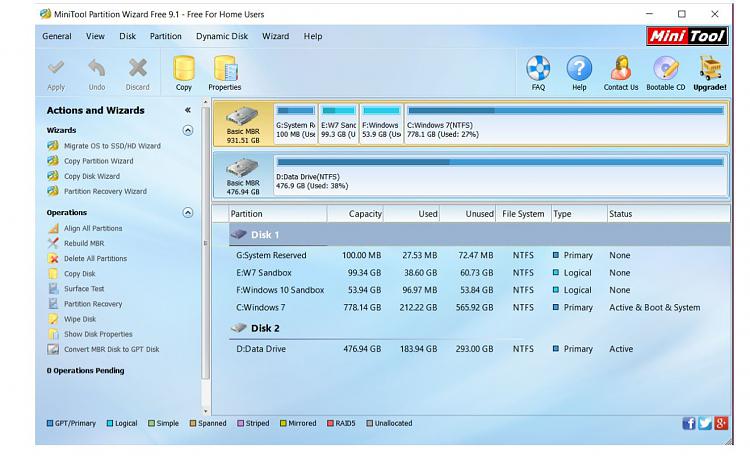Click the Rebuild MBR icon
Viewport: 750px width, 456px height.
(53, 243)
